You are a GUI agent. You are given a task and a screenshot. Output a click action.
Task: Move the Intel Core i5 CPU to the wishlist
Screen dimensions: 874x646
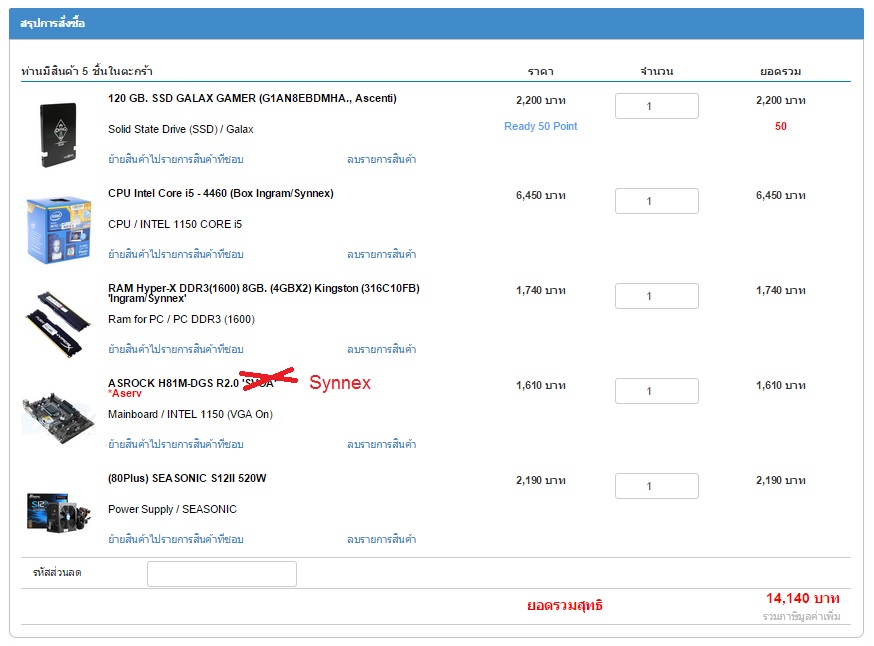pos(176,254)
